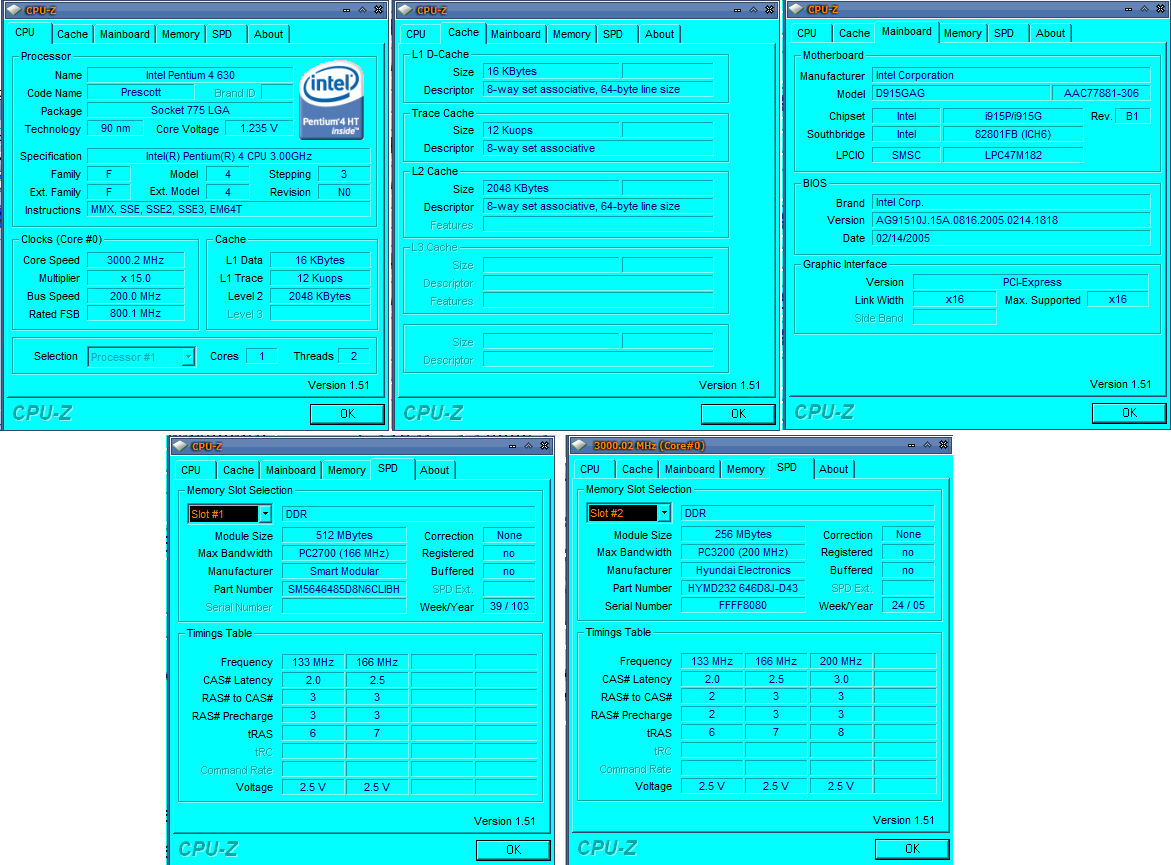Open window menu icon of Mainboard tab window

[796, 9]
